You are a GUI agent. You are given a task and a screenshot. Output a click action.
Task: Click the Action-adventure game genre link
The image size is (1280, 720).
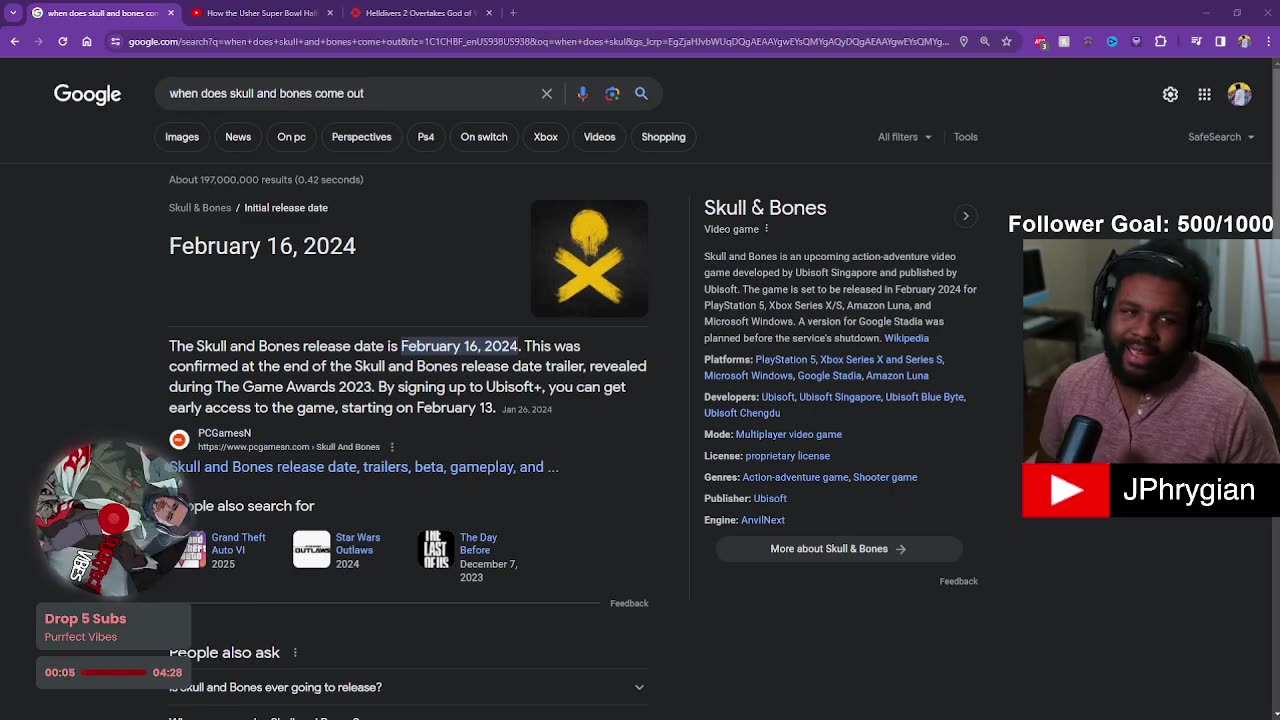tap(795, 477)
